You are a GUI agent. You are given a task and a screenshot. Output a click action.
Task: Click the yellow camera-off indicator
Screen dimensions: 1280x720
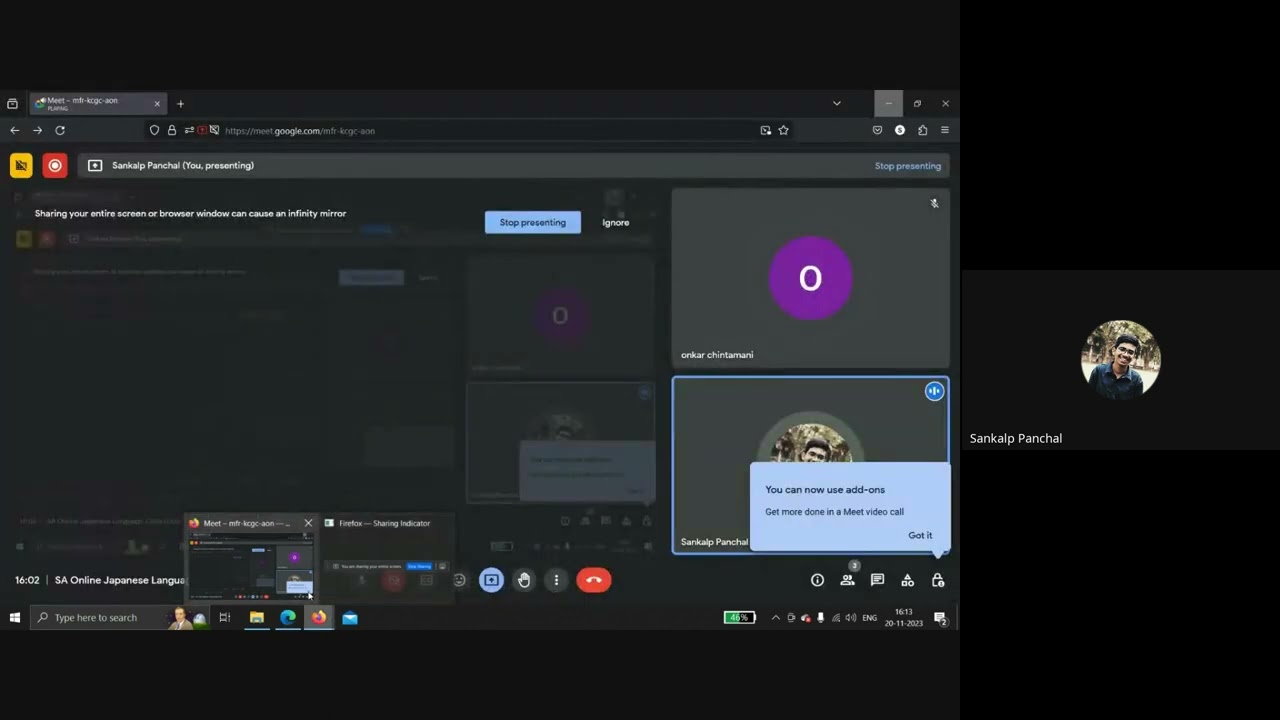point(21,166)
